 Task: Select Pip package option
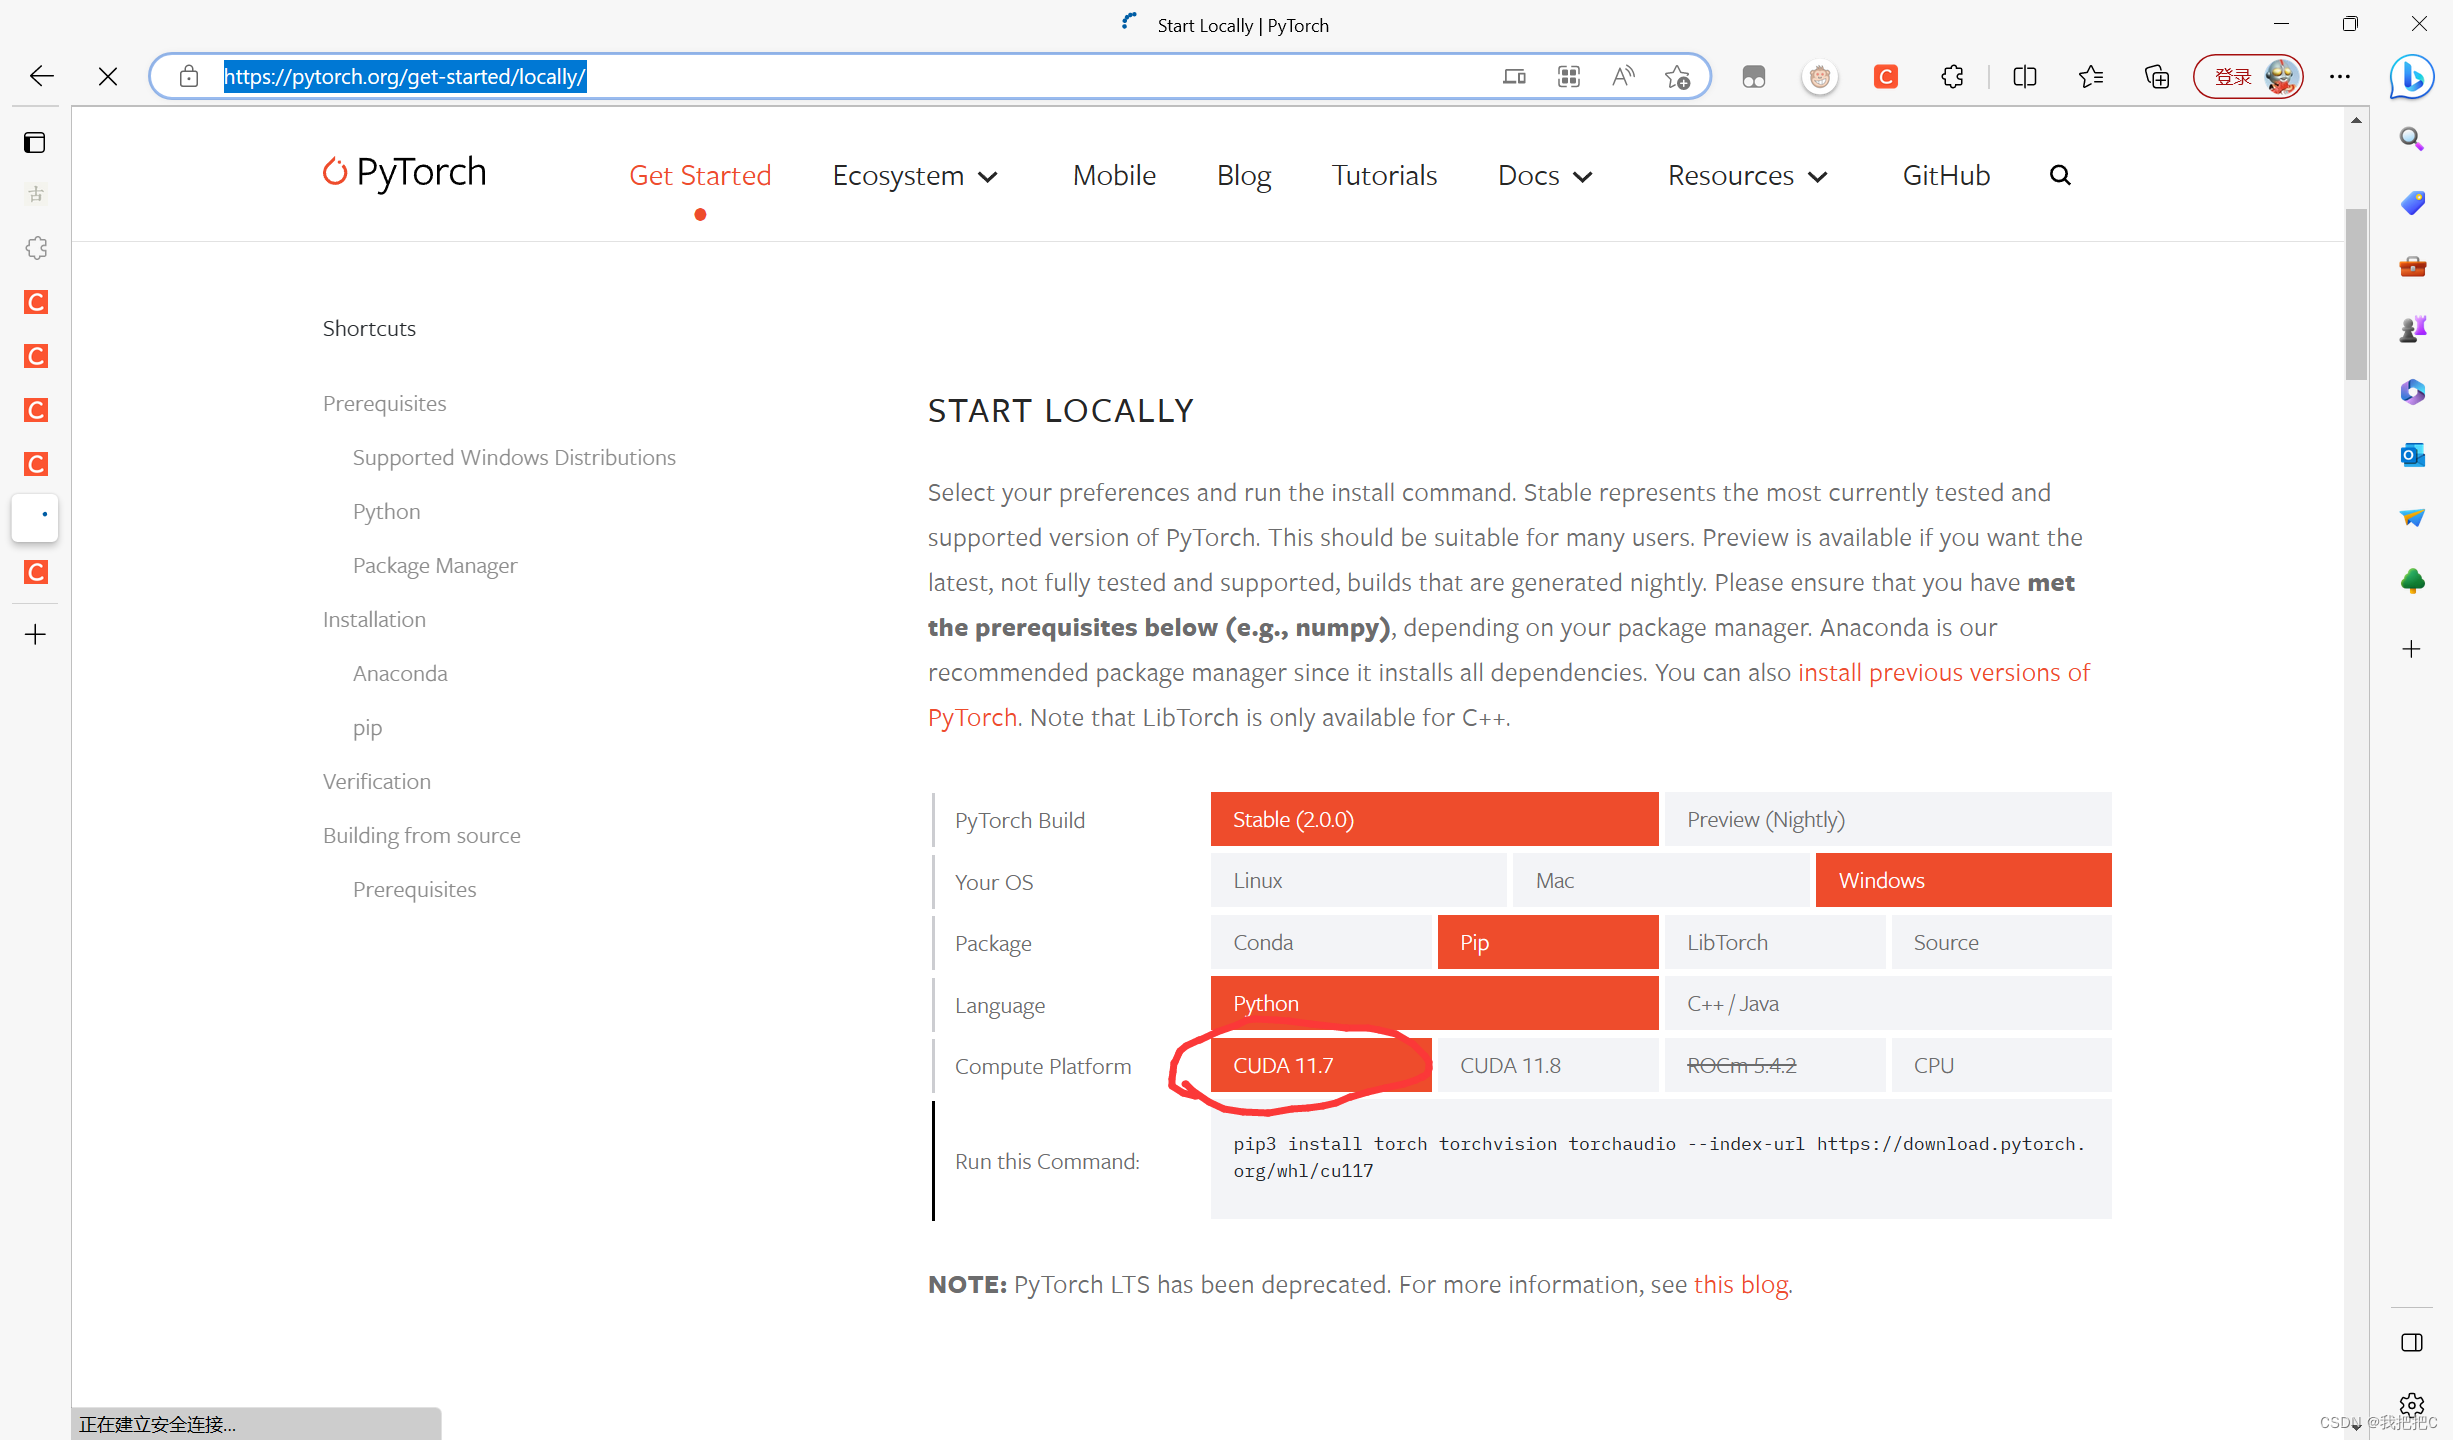point(1548,942)
